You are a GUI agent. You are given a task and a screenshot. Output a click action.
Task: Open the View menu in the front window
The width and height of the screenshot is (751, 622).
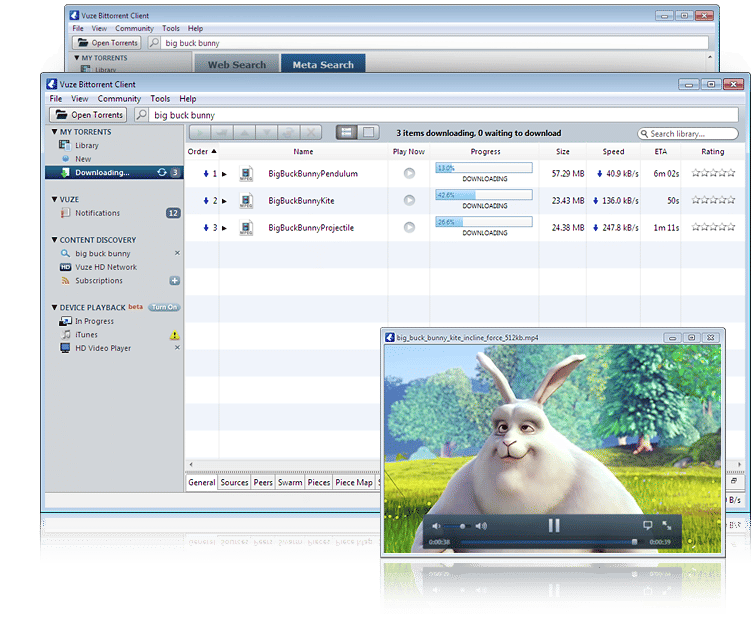80,99
